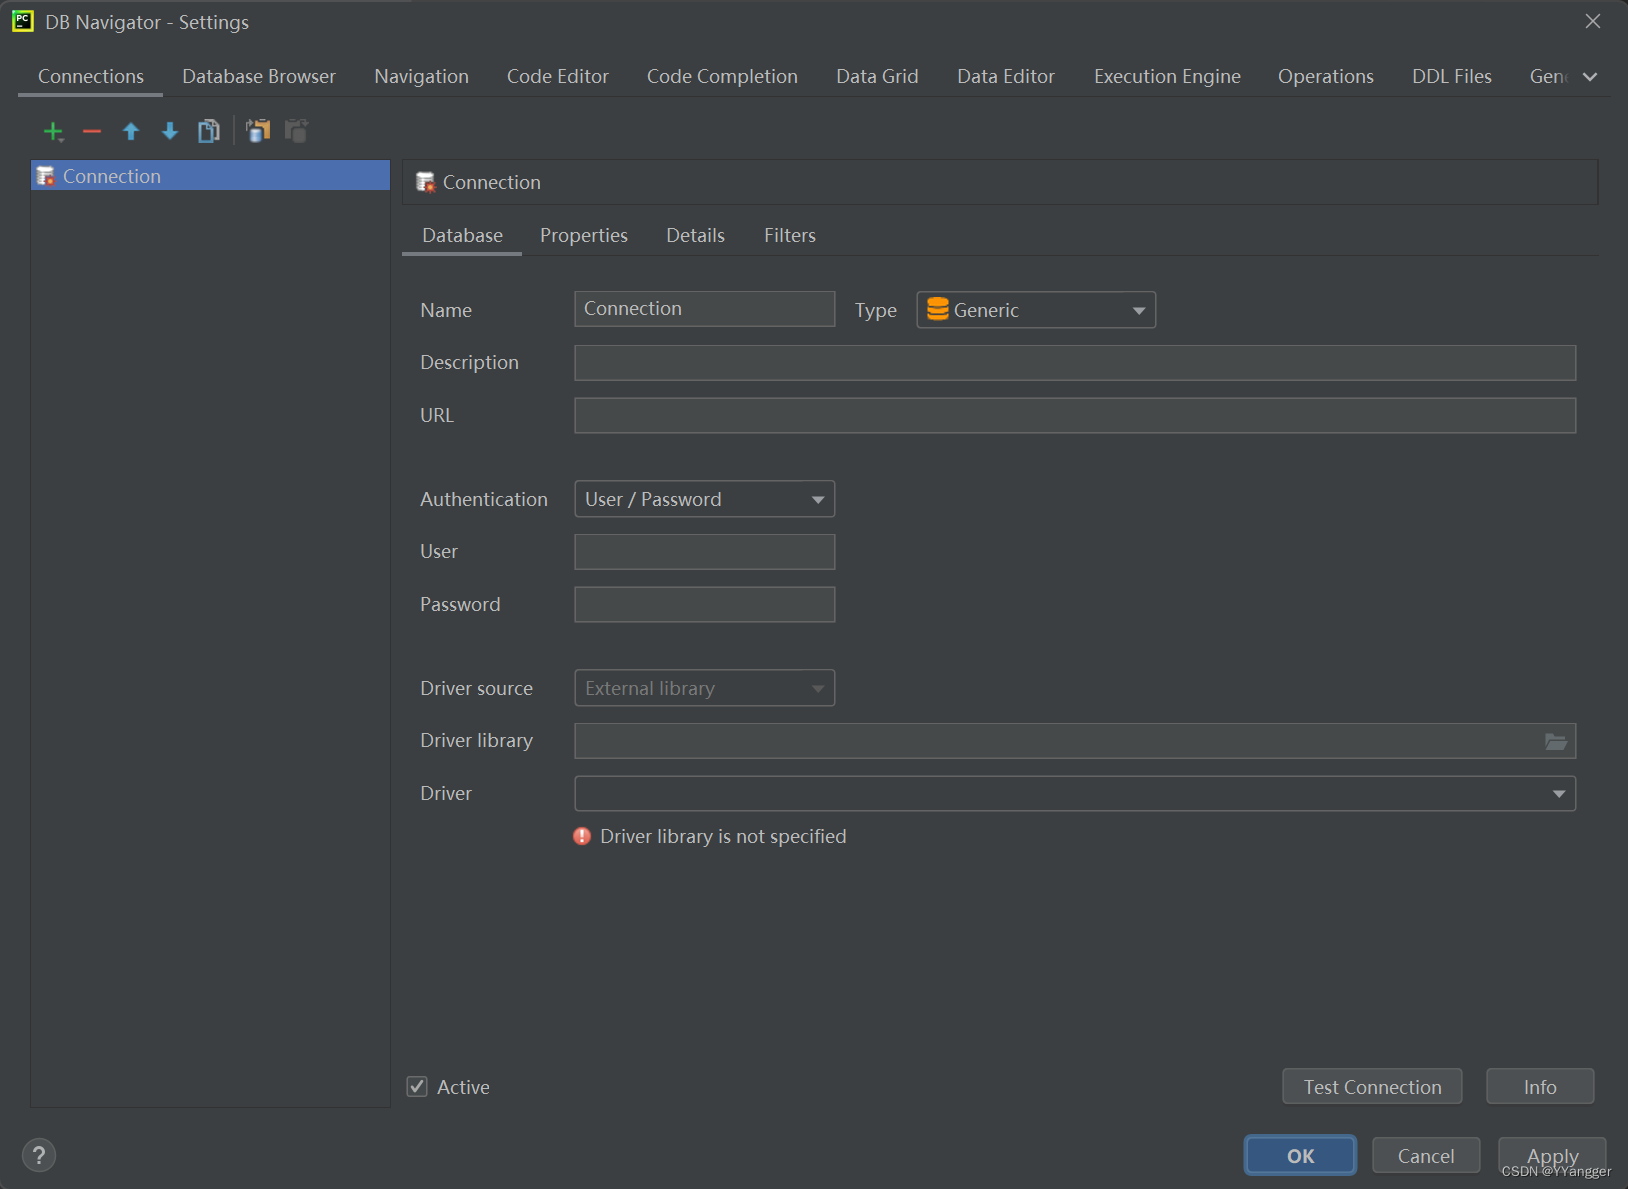Screen dimensions: 1628x1189
Task: Click the Info button
Action: pos(1540,1086)
